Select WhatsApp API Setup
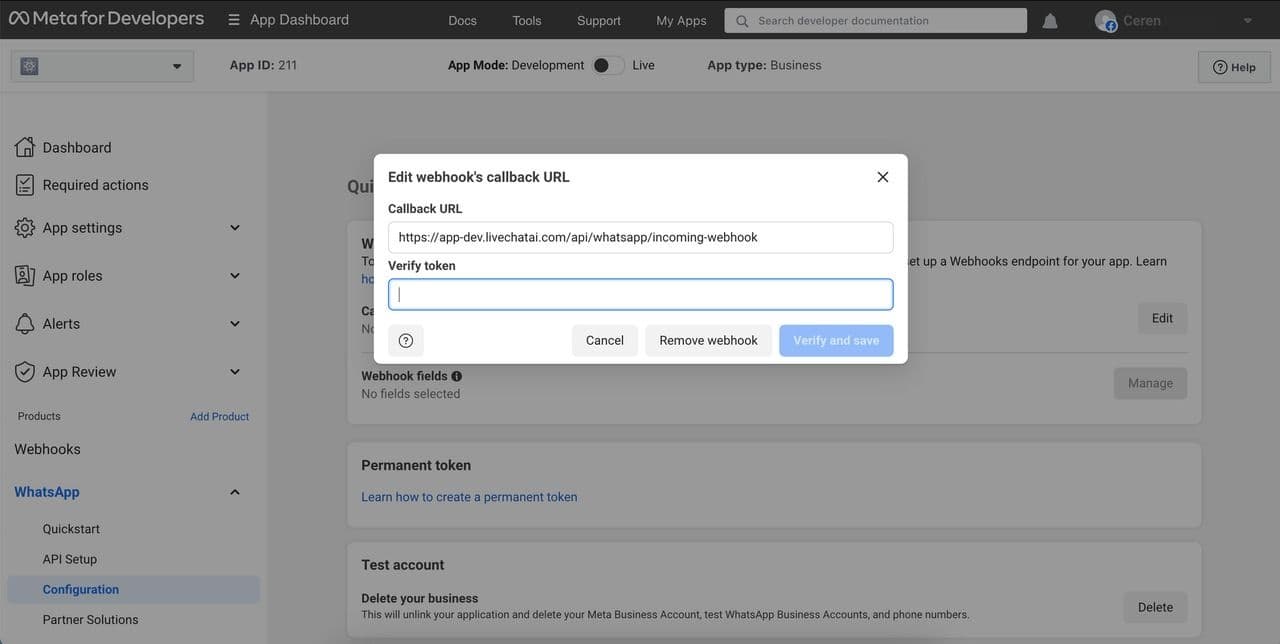The height and width of the screenshot is (644, 1280). point(70,559)
